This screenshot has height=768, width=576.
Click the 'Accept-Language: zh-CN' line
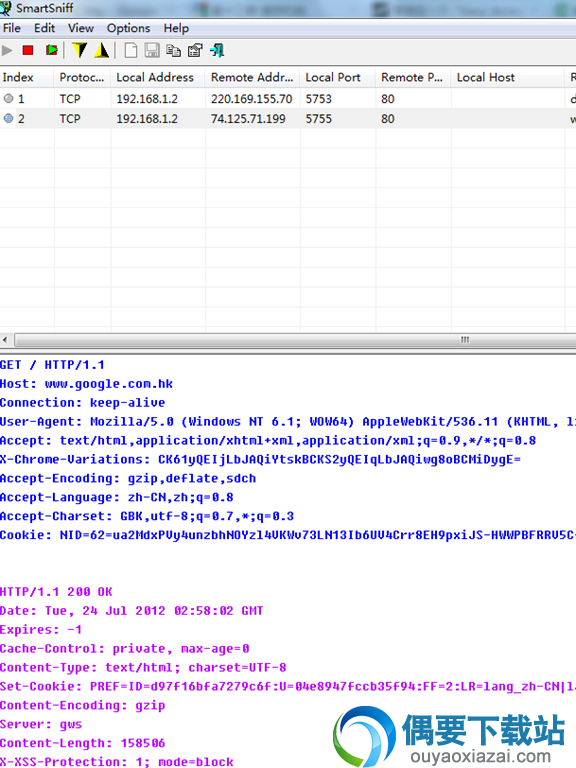tap(117, 498)
